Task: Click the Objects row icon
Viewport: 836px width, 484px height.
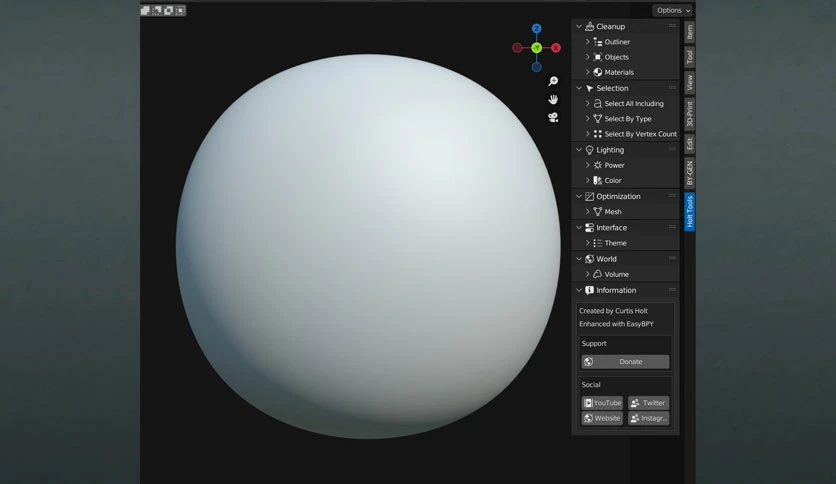Action: (598, 57)
